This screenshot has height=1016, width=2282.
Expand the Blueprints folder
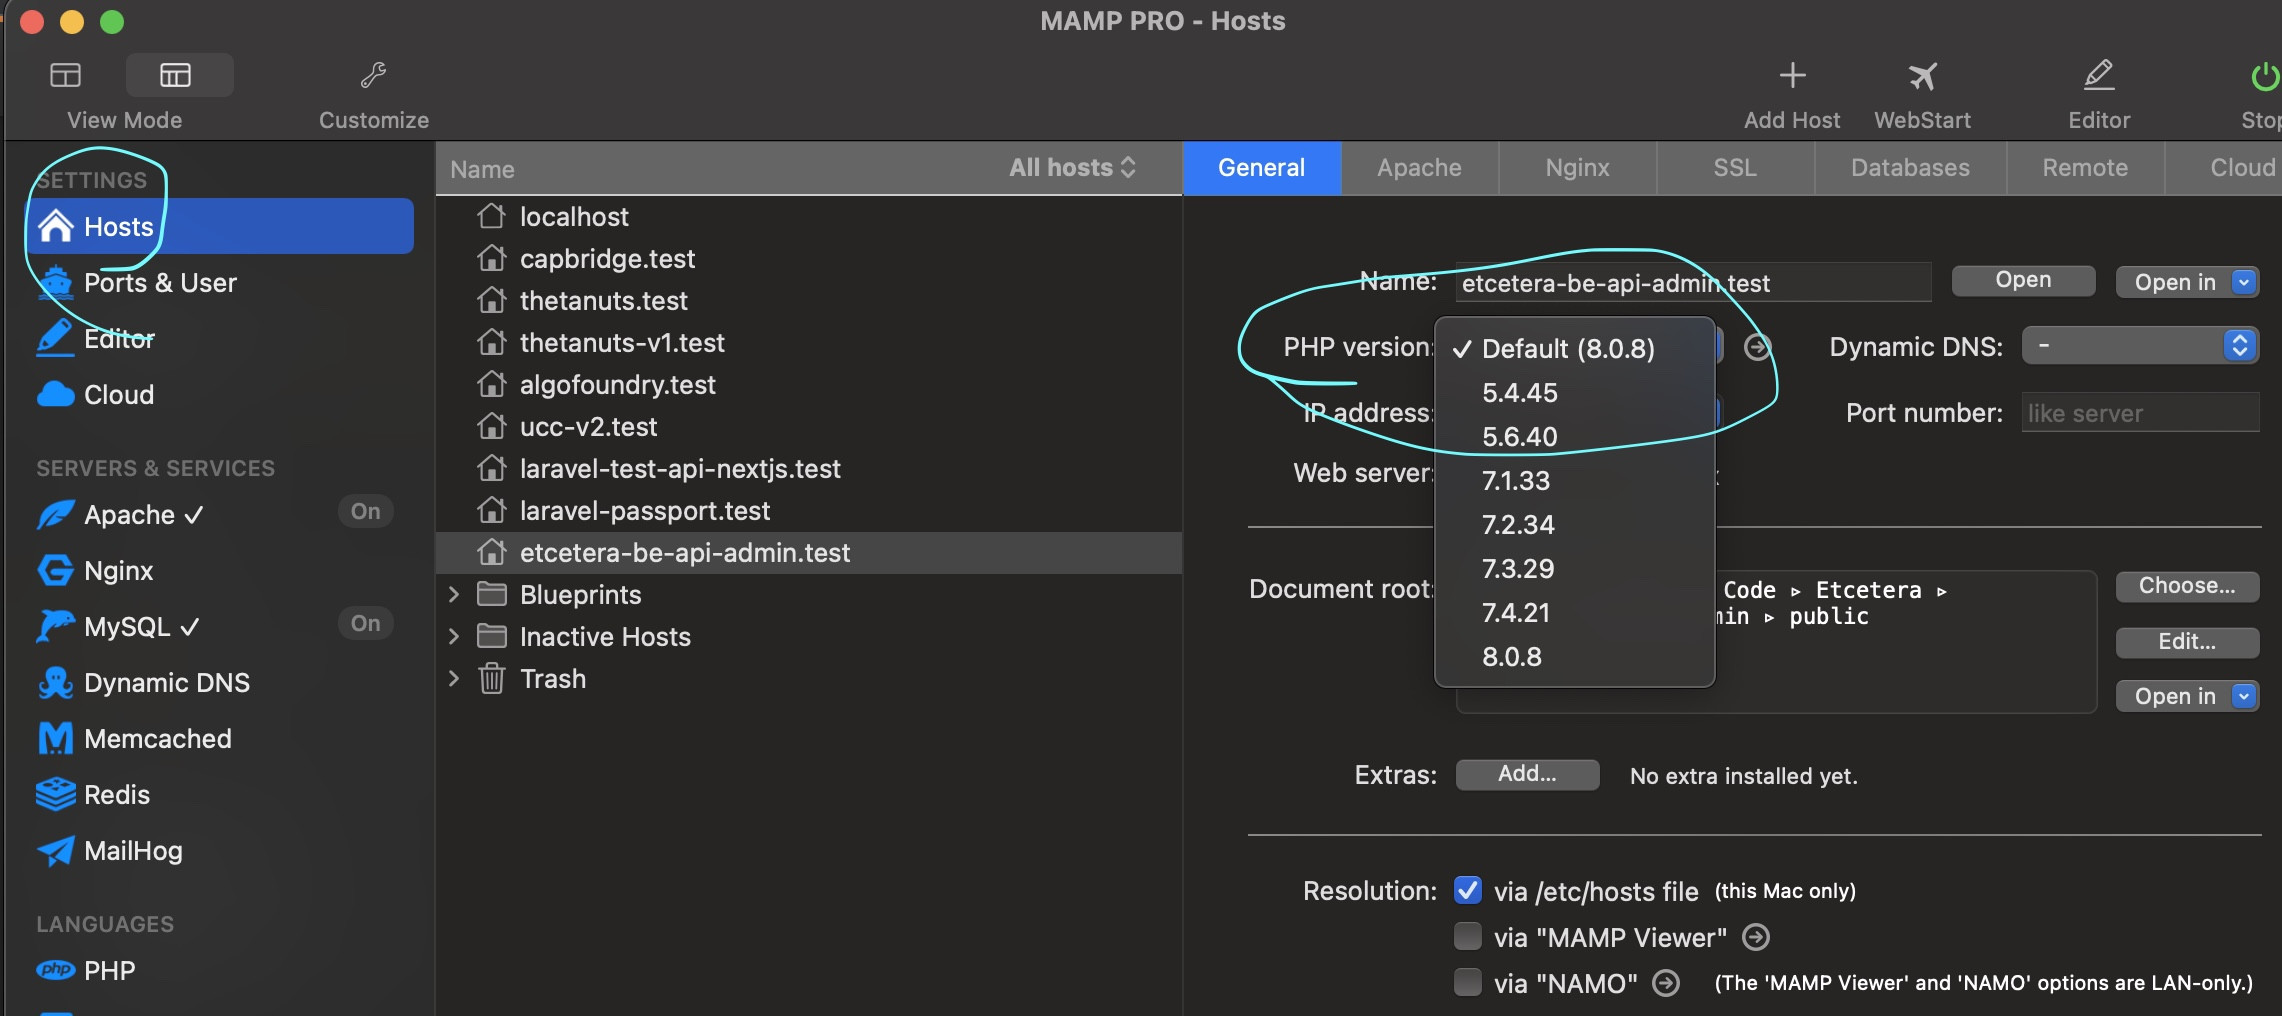[454, 595]
